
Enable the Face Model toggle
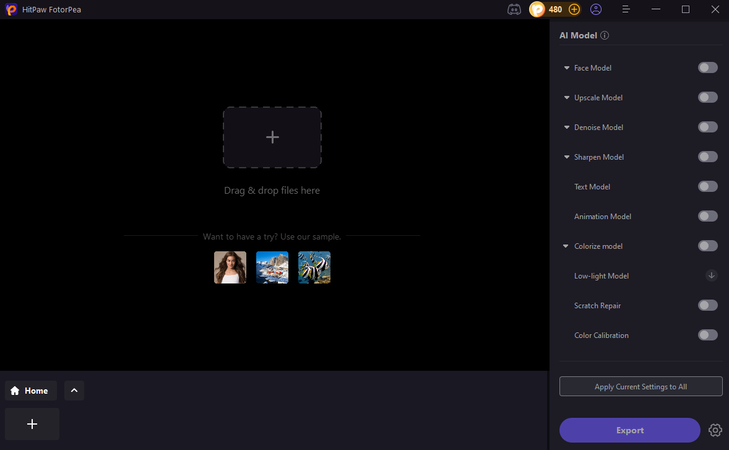point(707,68)
